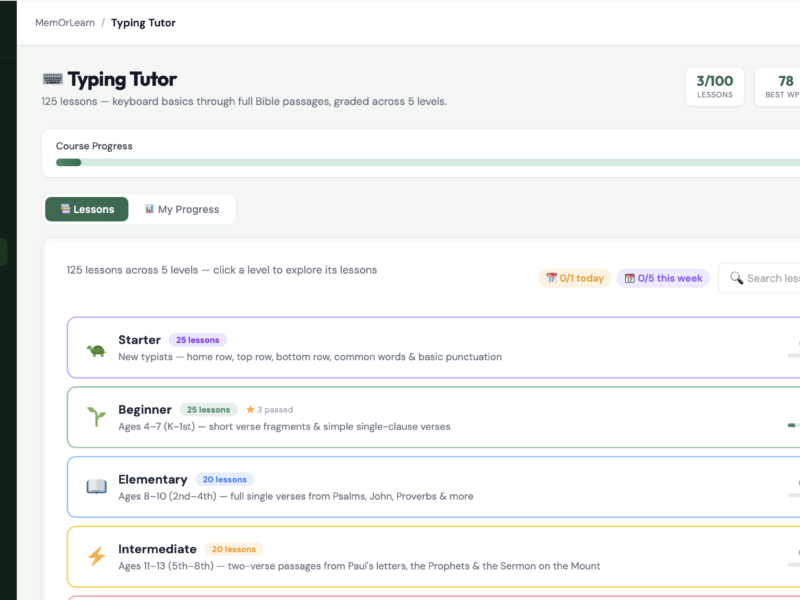This screenshot has height=600, width=800.
Task: Click the seedling icon on Beginner level
Action: click(x=96, y=416)
